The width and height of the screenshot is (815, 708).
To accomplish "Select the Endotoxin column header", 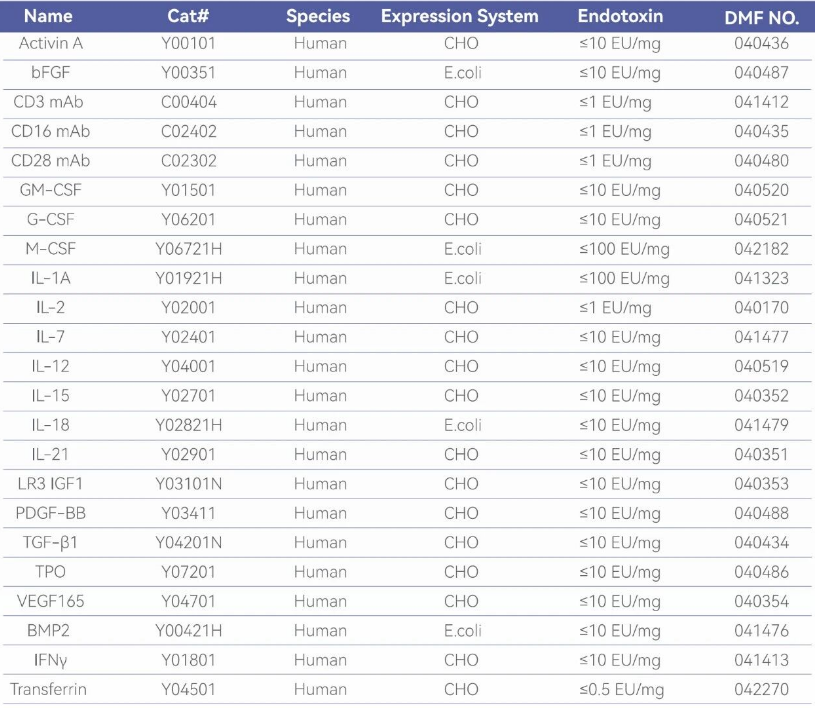I will [x=620, y=16].
